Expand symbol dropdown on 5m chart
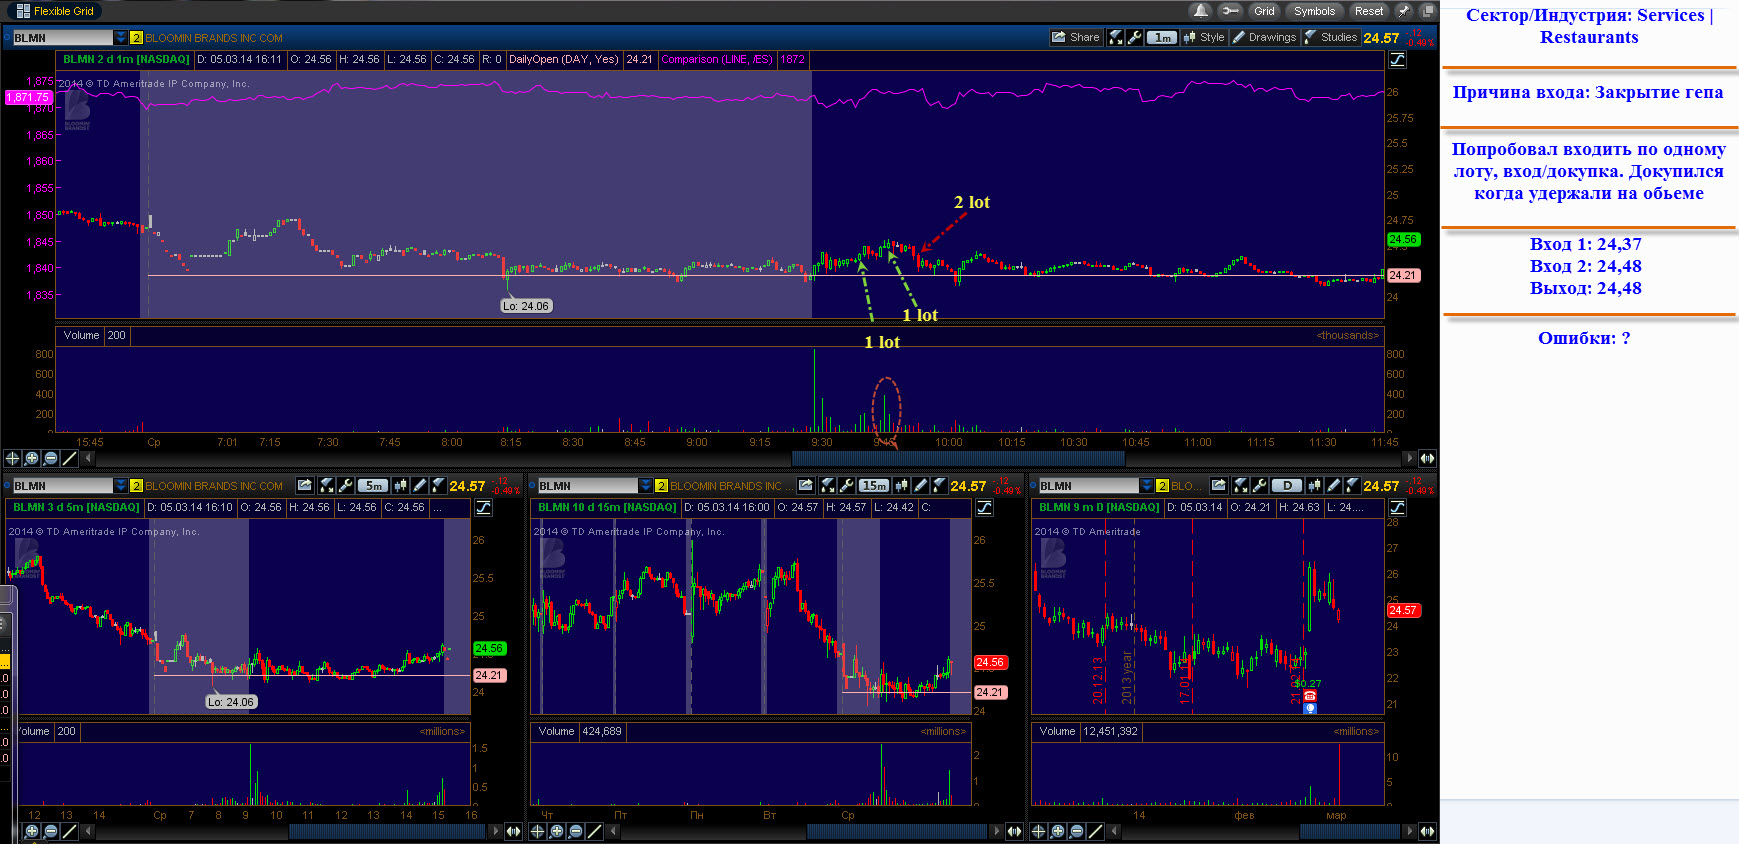 pyautogui.click(x=121, y=486)
